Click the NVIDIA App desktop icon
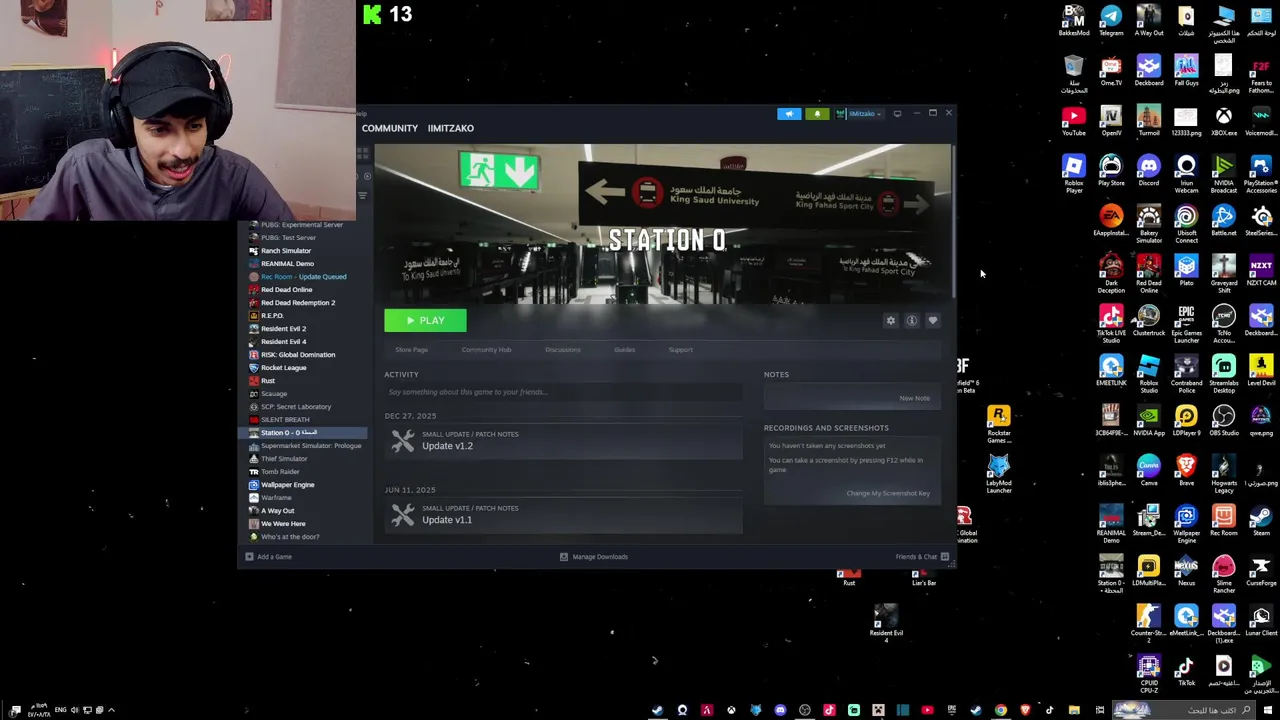This screenshot has width=1280, height=720. pos(1148,421)
